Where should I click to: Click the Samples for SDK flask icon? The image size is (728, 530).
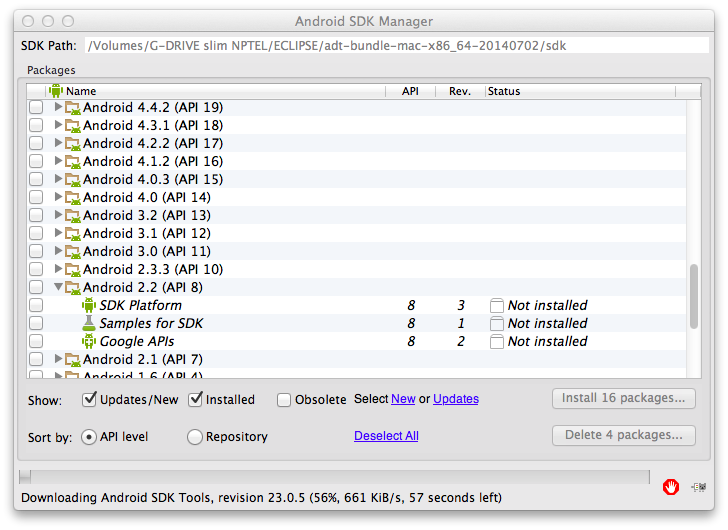pyautogui.click(x=89, y=323)
